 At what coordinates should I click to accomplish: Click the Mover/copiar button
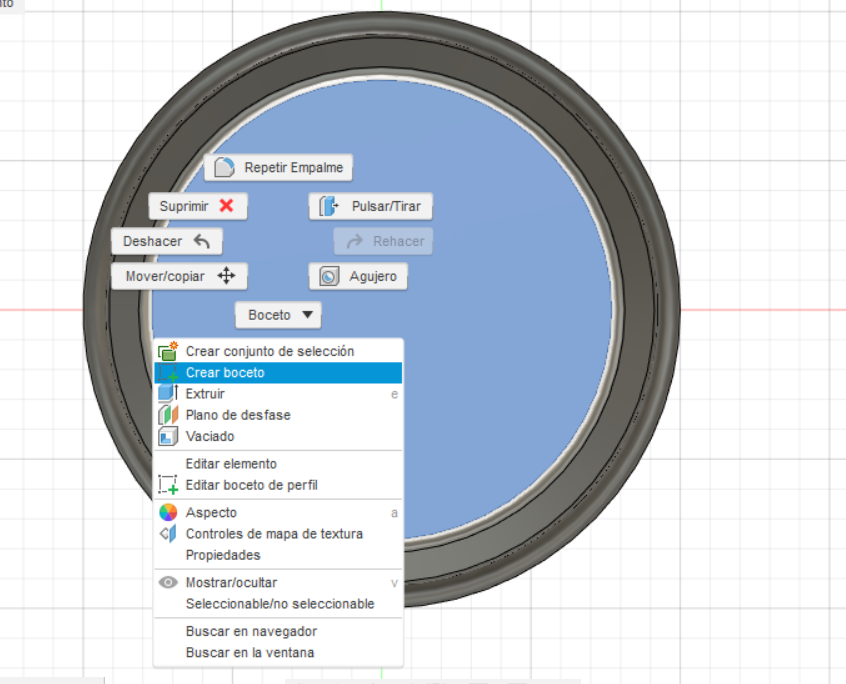point(179,276)
